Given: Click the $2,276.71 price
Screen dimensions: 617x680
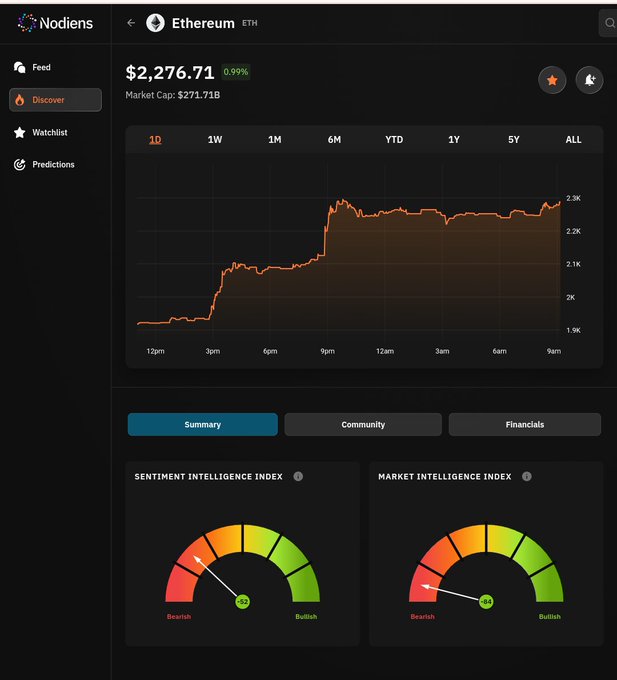Looking at the screenshot, I should click(x=170, y=72).
